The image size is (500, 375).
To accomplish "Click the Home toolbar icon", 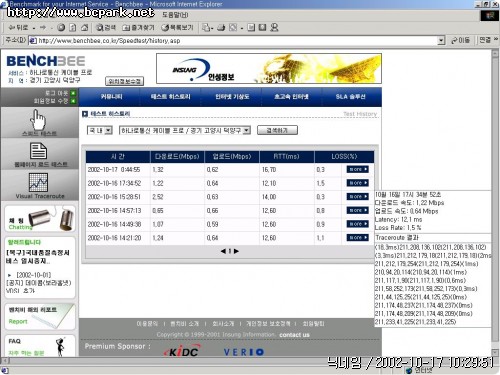I will (x=85, y=28).
